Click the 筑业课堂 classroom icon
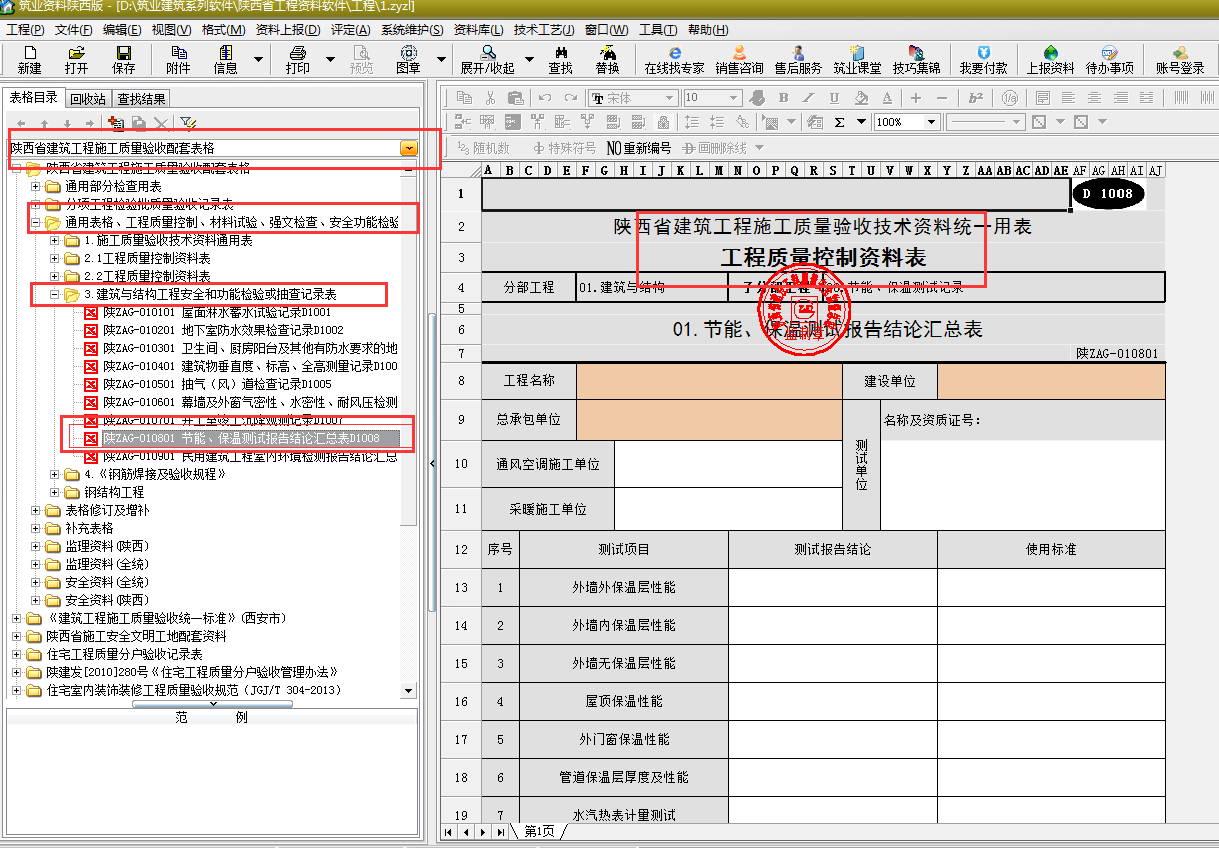Screen dimensions: 1219x848 857,59
